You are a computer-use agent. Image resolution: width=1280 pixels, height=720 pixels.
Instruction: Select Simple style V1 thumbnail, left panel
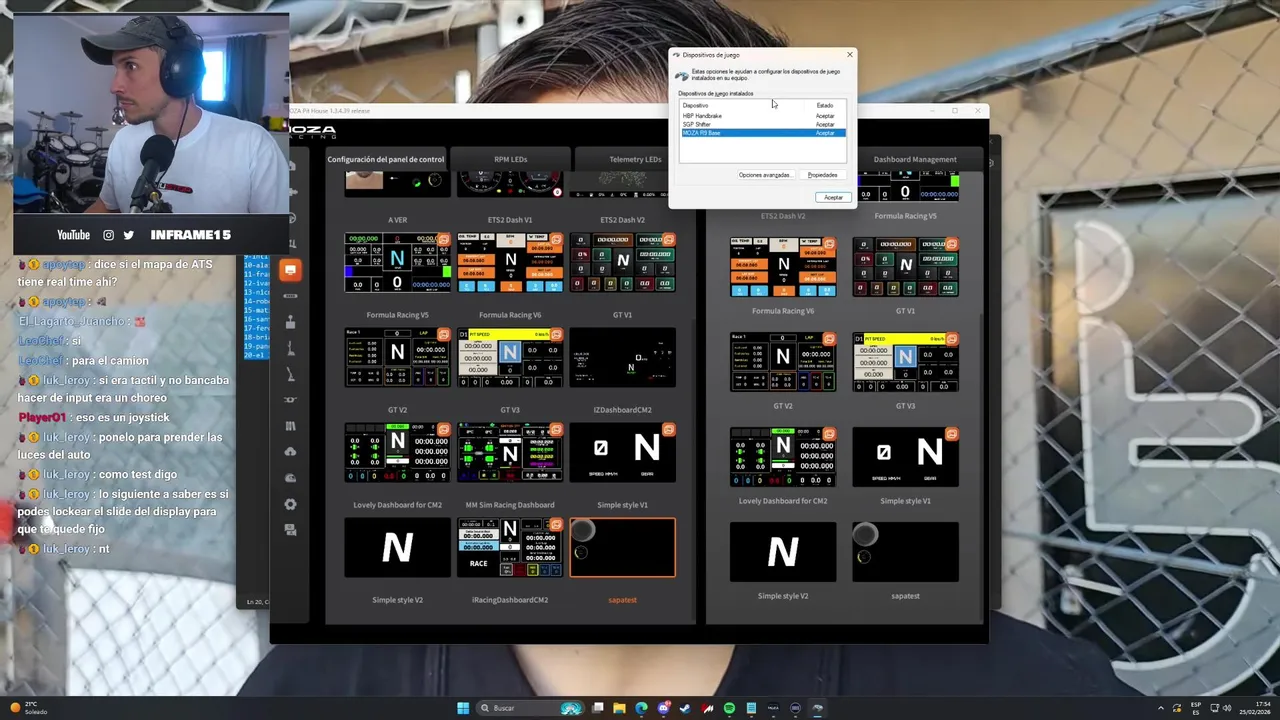(622, 453)
